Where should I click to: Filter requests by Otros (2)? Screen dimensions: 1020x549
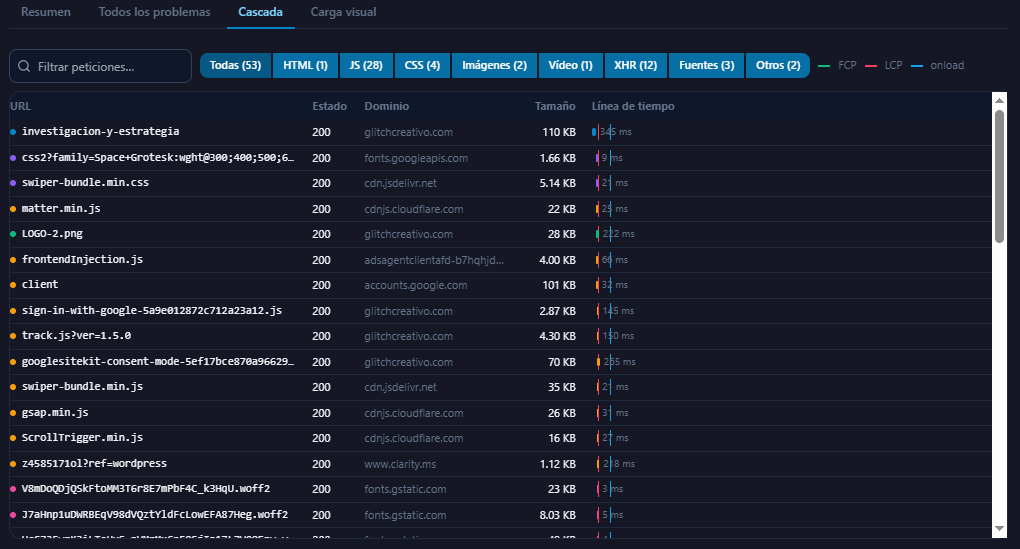(x=778, y=66)
